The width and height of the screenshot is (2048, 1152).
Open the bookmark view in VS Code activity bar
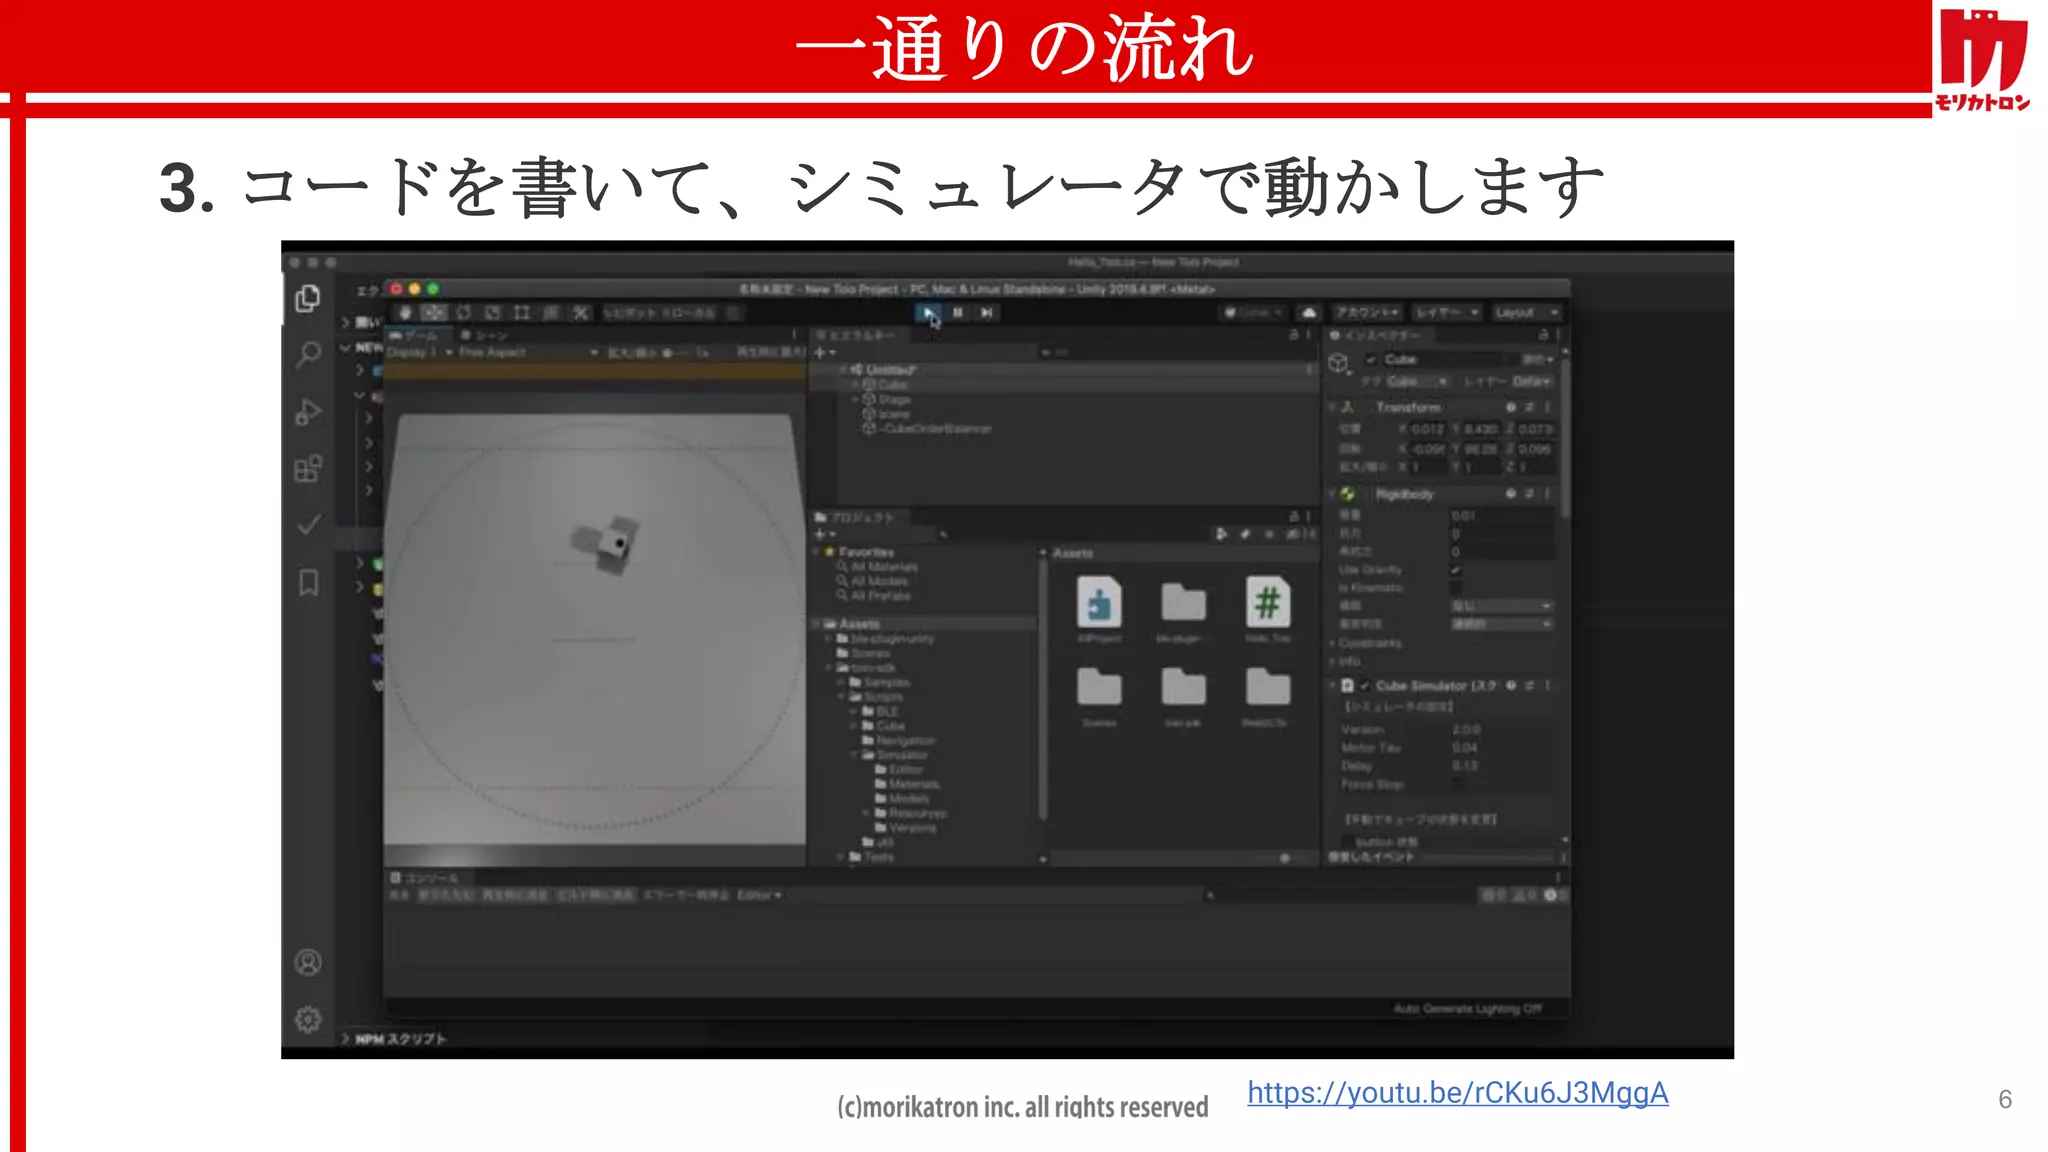pos(308,583)
